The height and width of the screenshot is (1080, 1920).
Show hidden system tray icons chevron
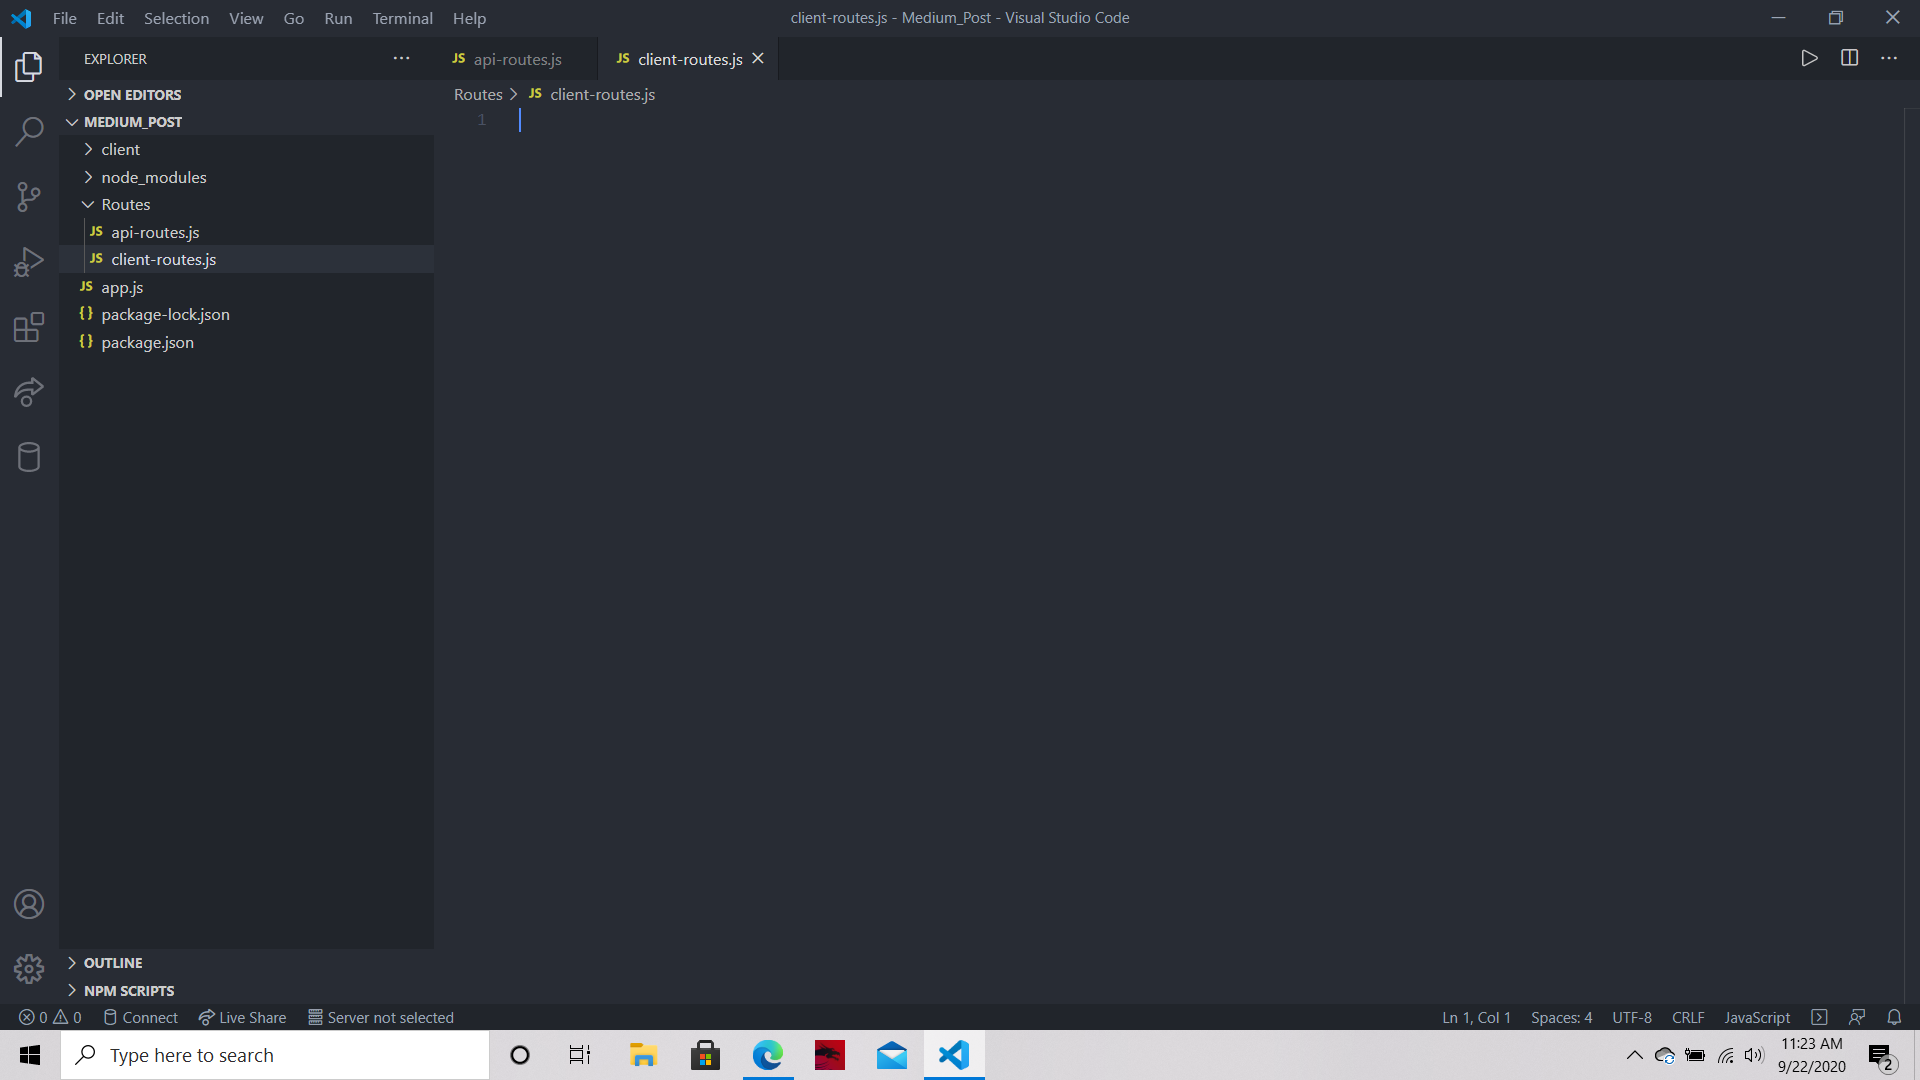point(1634,1055)
